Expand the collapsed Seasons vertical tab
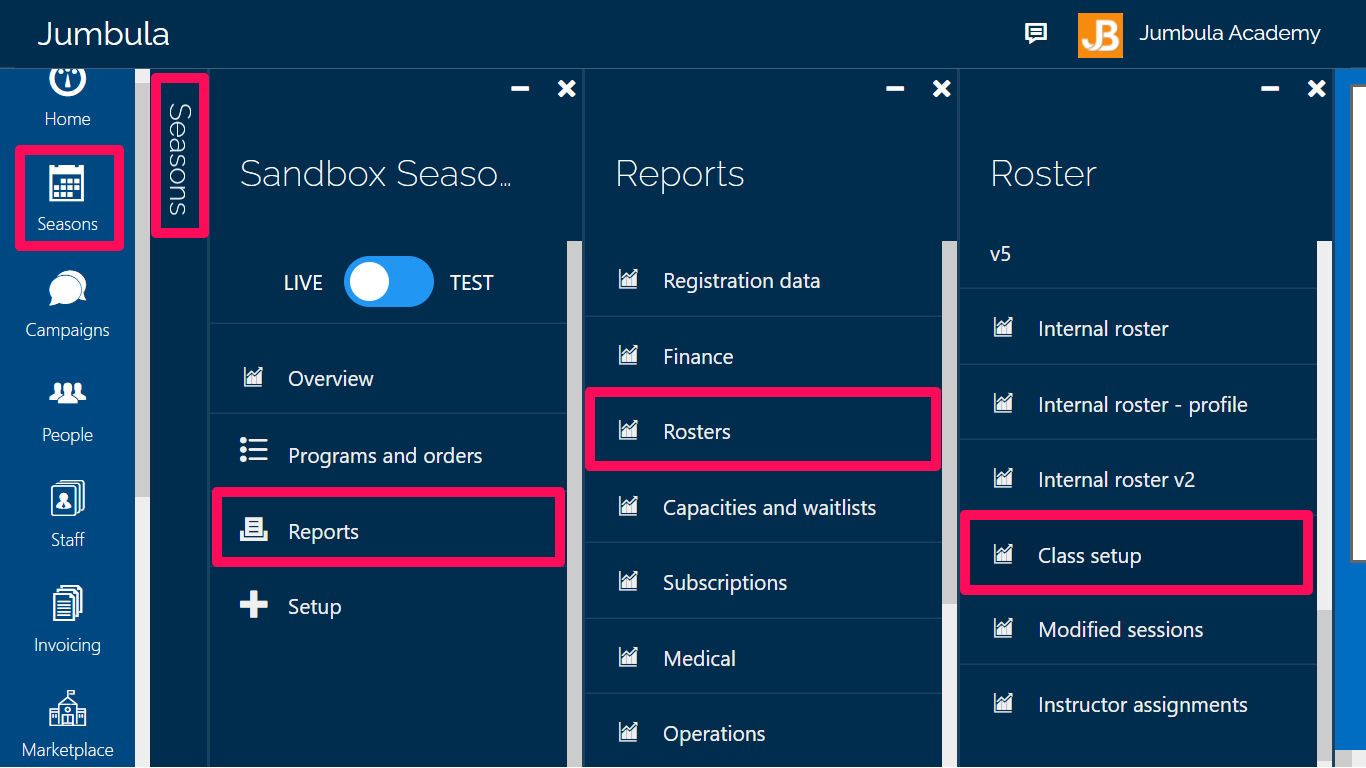This screenshot has width=1366, height=768. point(179,156)
